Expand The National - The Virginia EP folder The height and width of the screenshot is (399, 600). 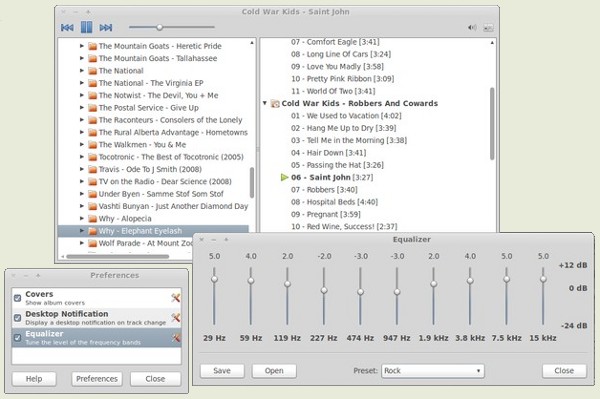click(x=82, y=83)
